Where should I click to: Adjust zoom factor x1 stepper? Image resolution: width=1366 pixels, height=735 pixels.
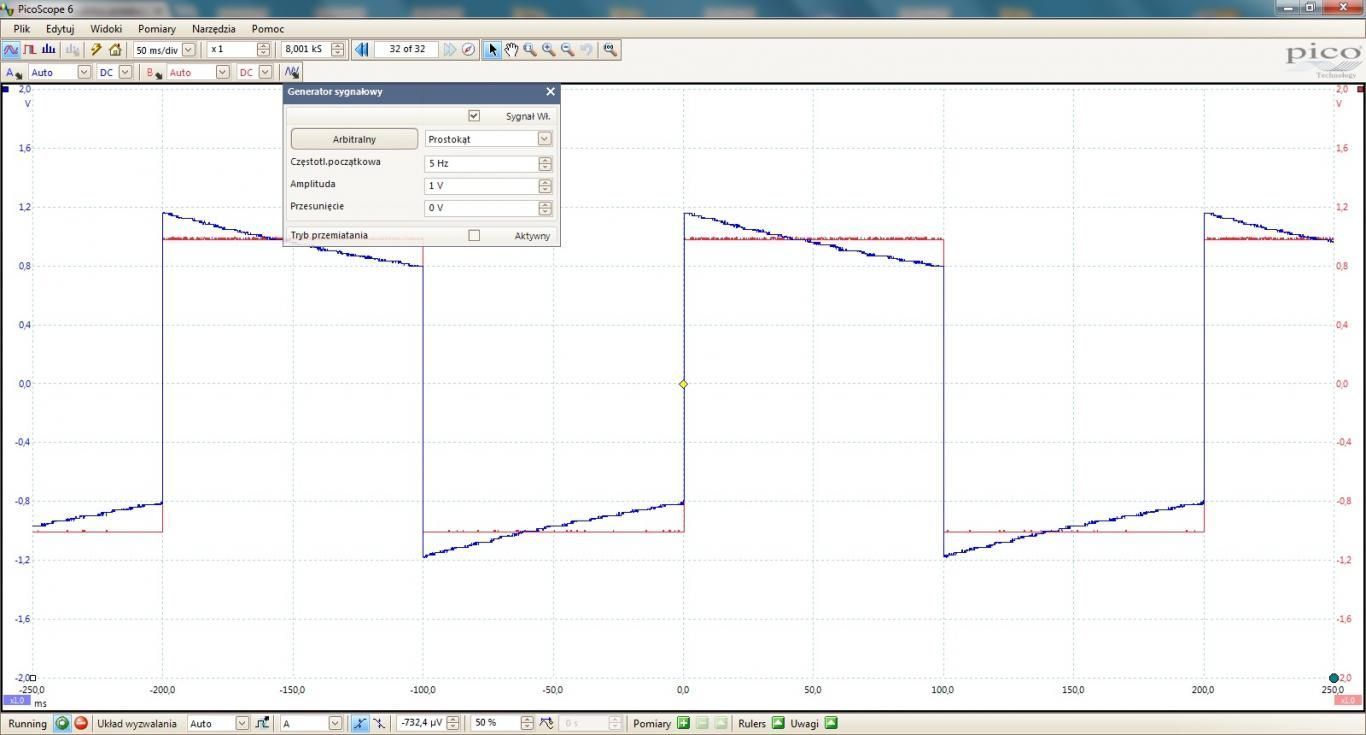pos(263,49)
